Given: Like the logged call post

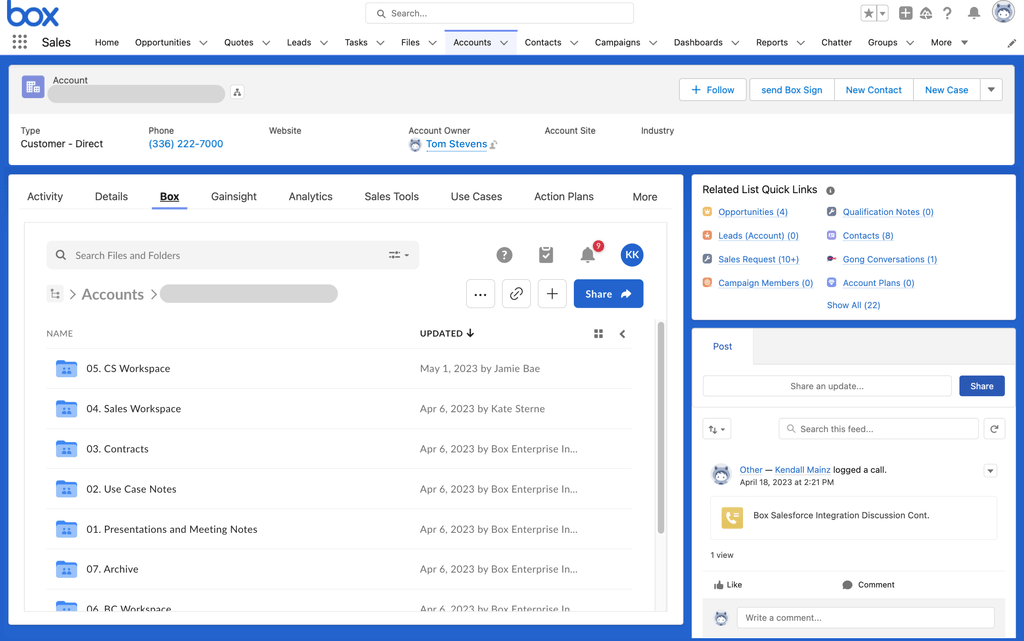Looking at the screenshot, I should click(728, 585).
